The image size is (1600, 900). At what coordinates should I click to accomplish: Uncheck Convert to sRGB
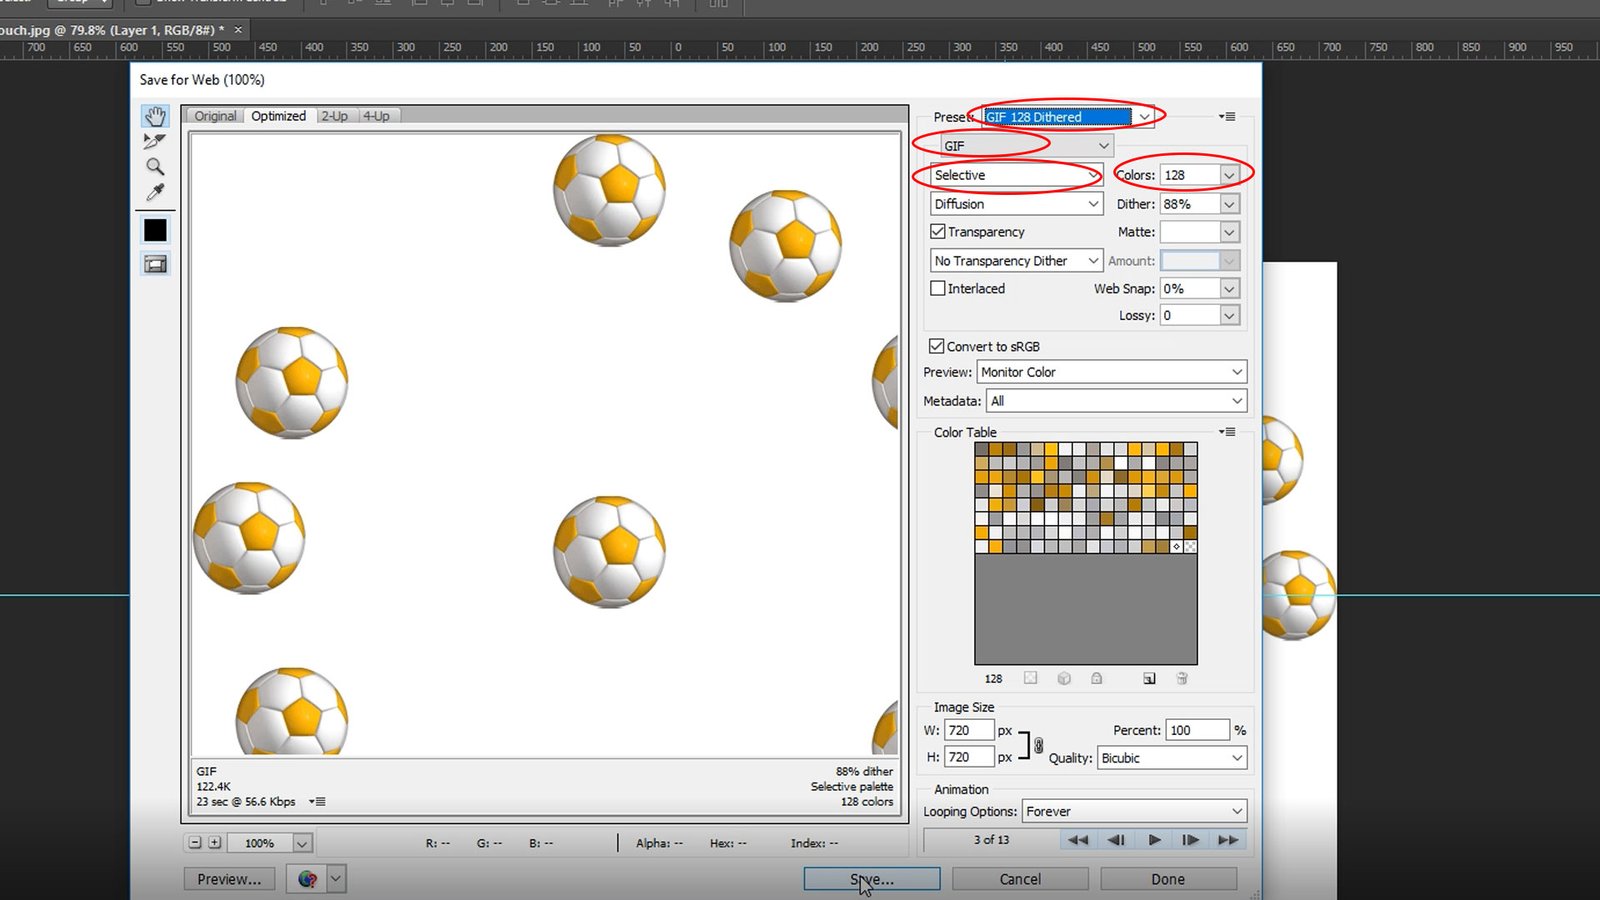pyautogui.click(x=937, y=346)
